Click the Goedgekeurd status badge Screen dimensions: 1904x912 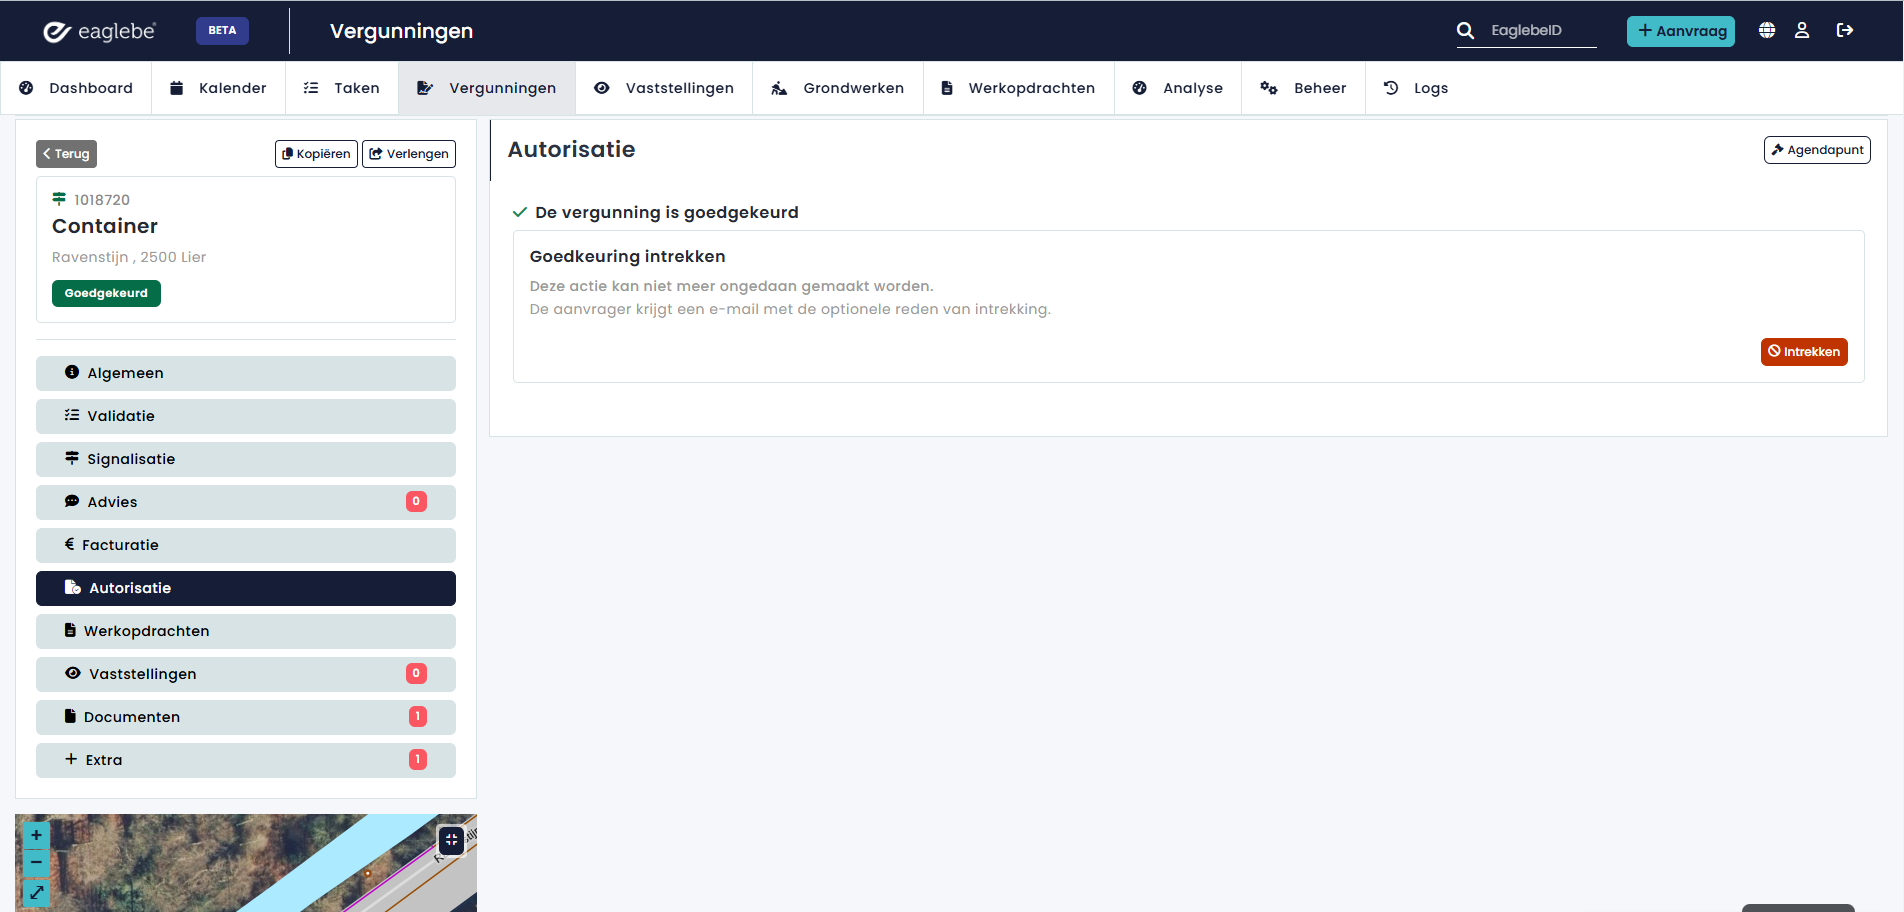click(x=106, y=293)
